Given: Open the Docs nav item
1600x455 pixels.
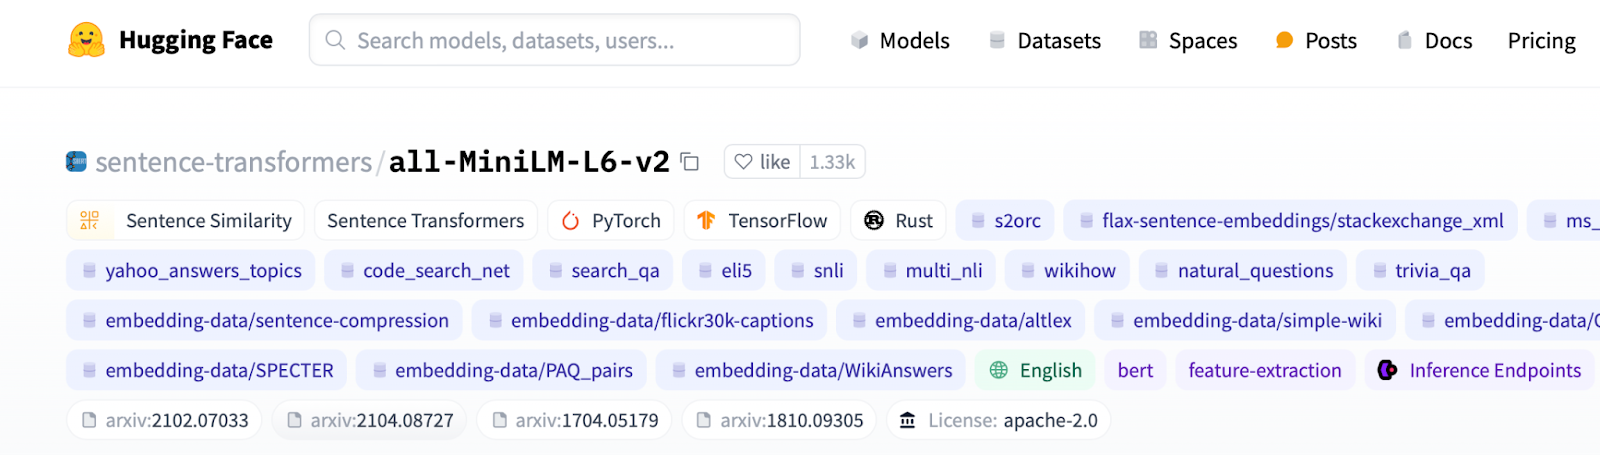Looking at the screenshot, I should [1435, 40].
